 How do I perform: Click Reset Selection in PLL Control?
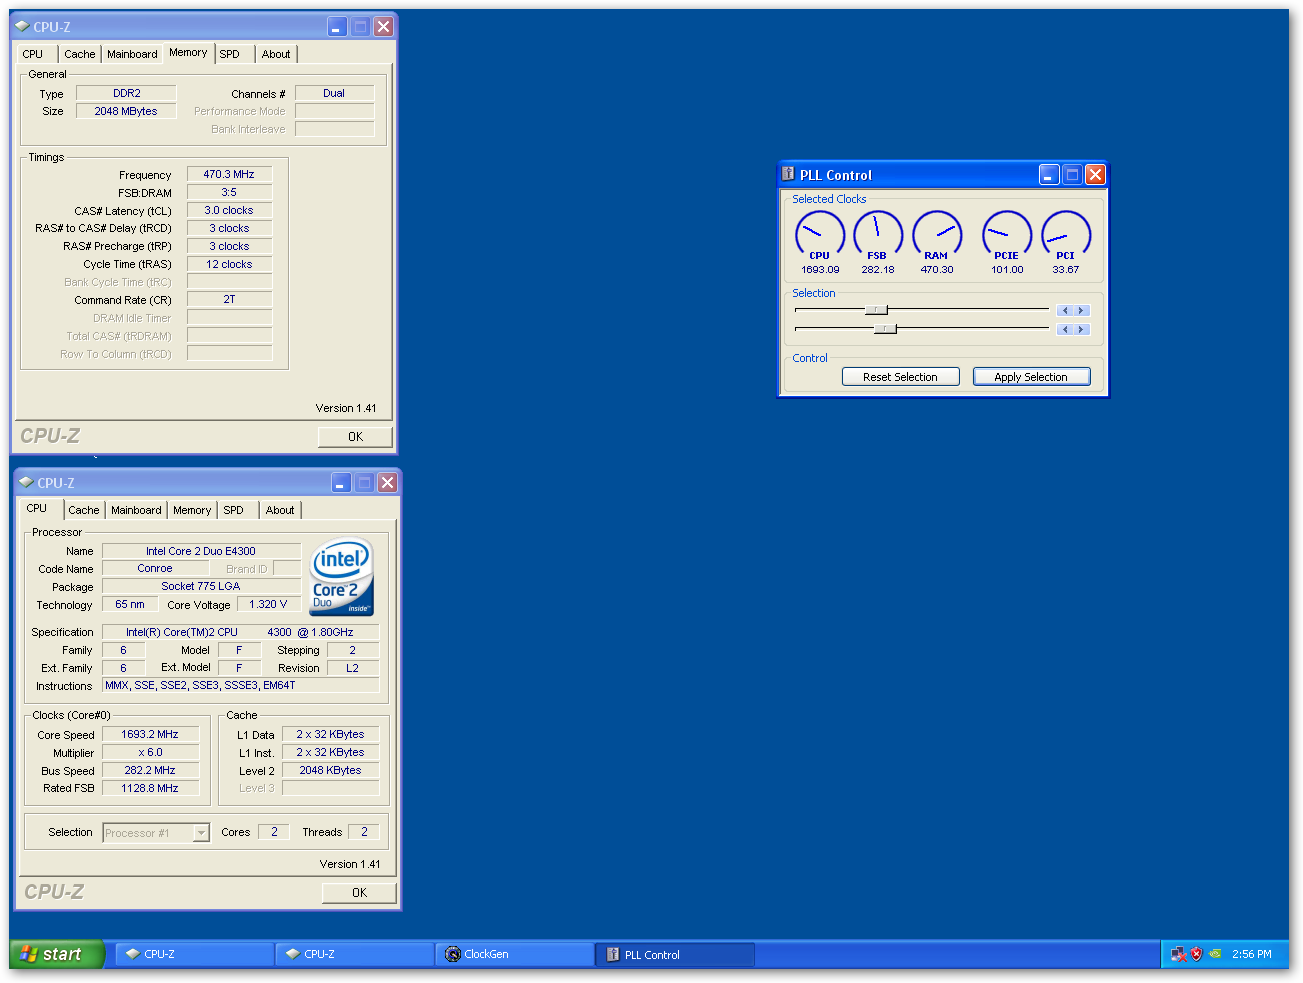tap(900, 377)
